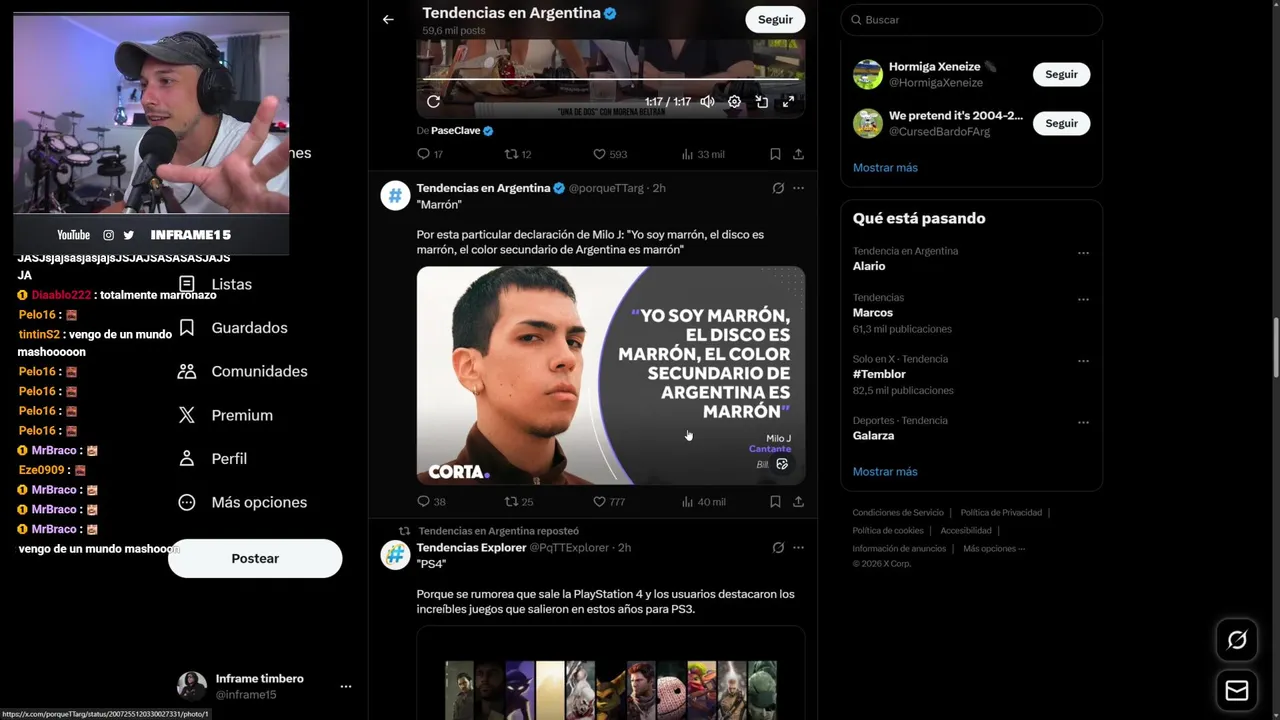Show more suggested accounts to follow
This screenshot has height=720, width=1280.
tap(885, 167)
